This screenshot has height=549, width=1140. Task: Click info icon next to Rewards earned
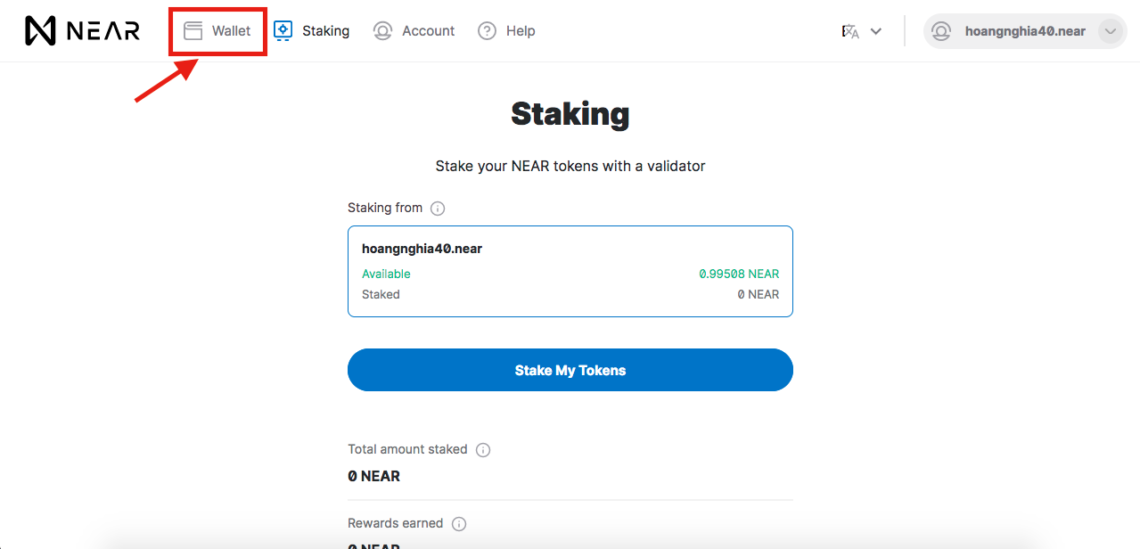tap(459, 524)
